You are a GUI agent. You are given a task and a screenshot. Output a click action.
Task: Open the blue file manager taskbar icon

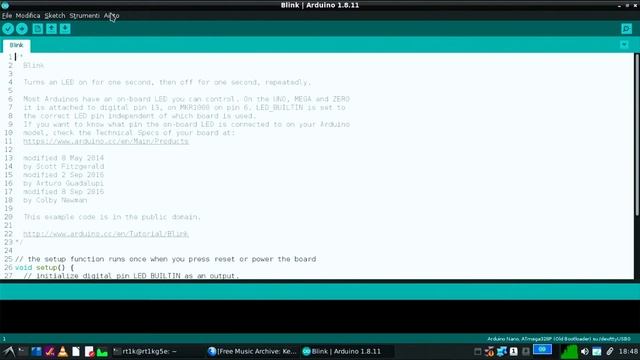click(x=36, y=351)
